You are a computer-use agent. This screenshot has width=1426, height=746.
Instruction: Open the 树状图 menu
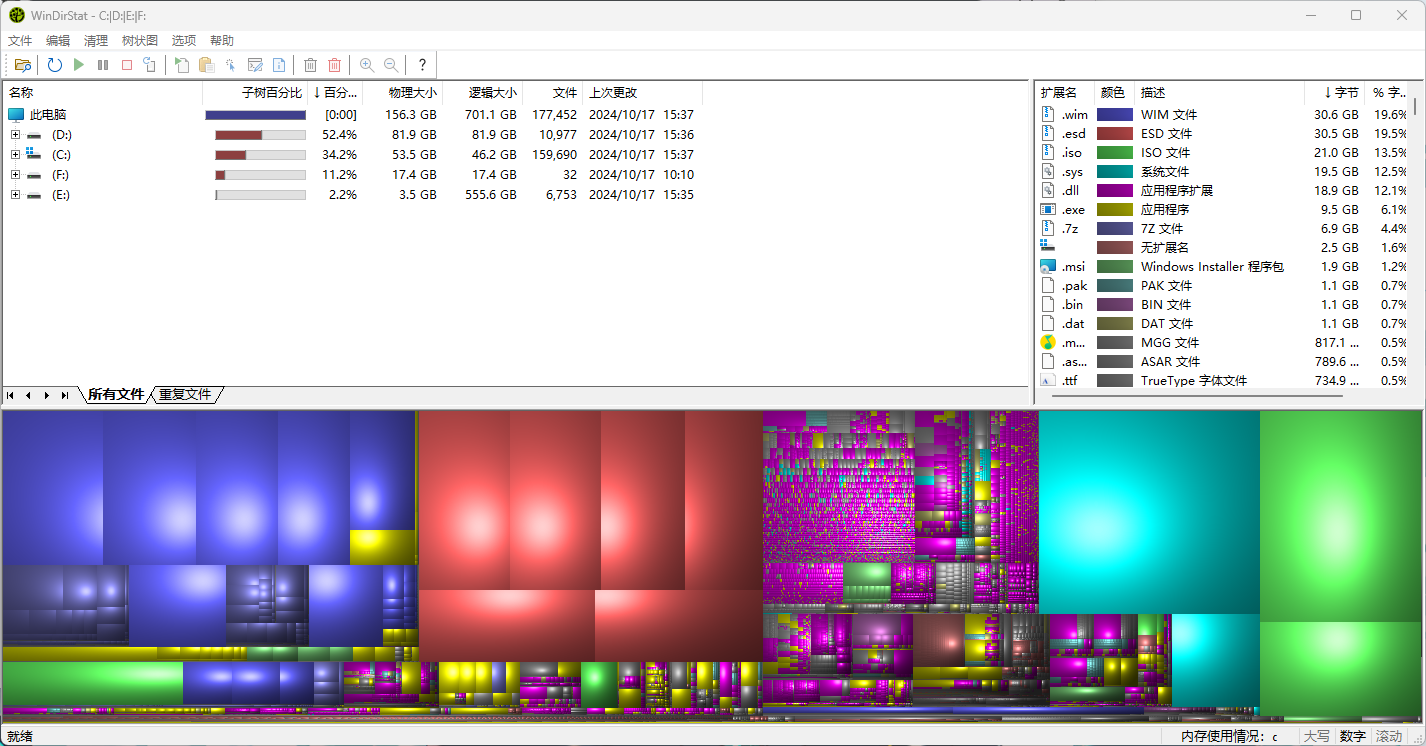[139, 40]
